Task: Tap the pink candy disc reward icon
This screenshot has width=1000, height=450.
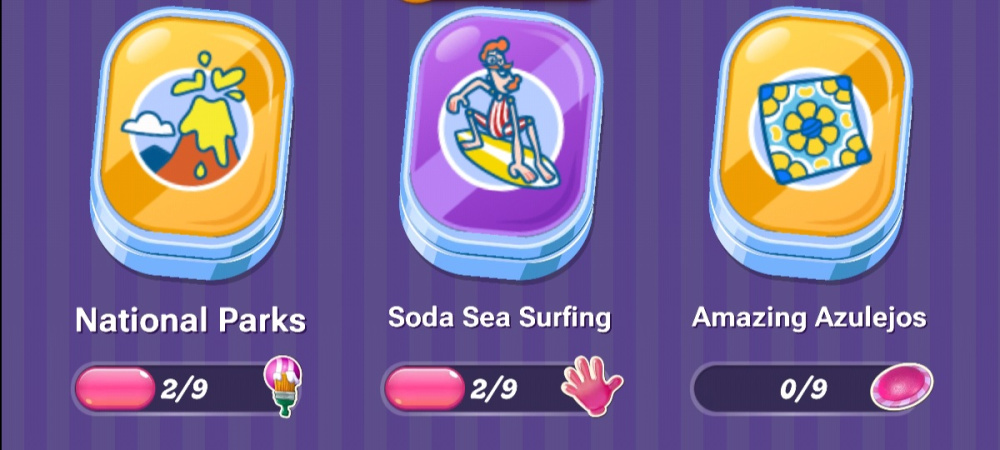Action: 902,386
